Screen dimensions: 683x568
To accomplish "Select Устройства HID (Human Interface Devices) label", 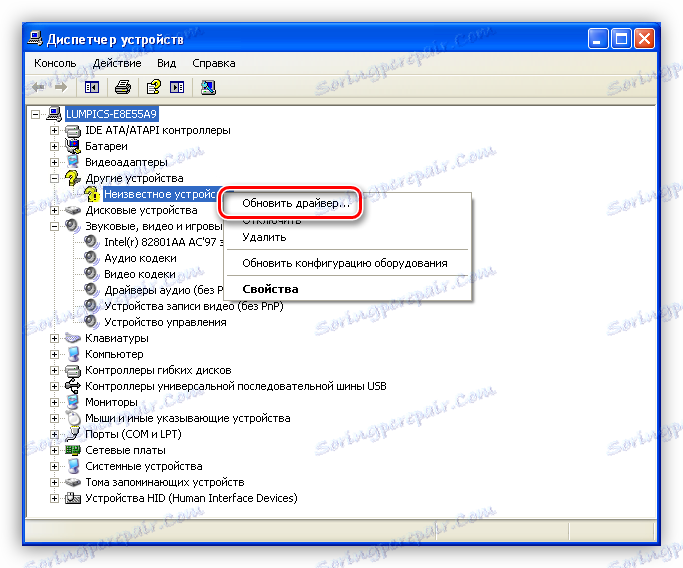I will [x=191, y=498].
